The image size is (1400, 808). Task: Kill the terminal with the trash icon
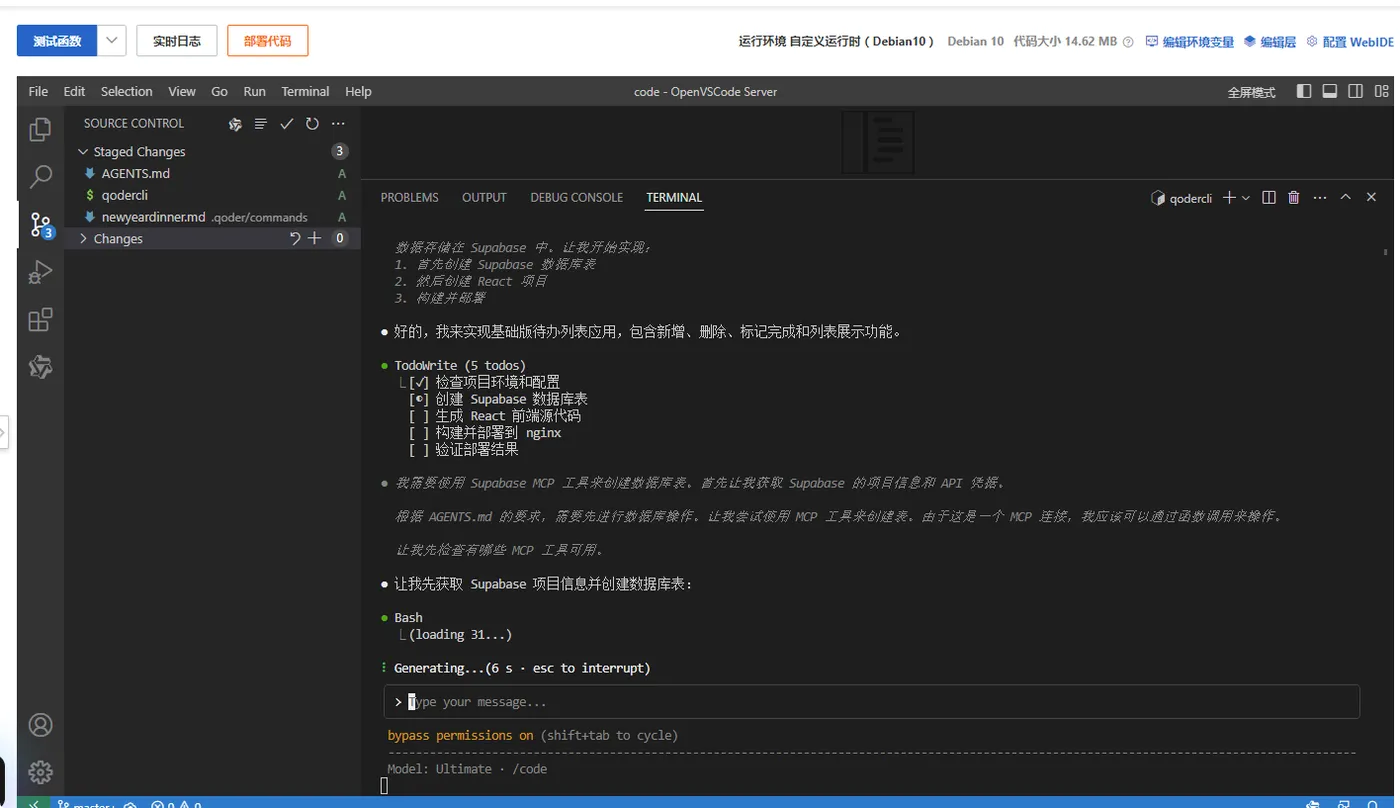[x=1293, y=197]
